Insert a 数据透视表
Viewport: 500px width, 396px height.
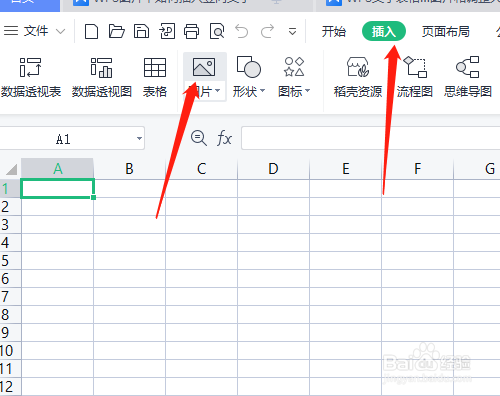(x=31, y=77)
